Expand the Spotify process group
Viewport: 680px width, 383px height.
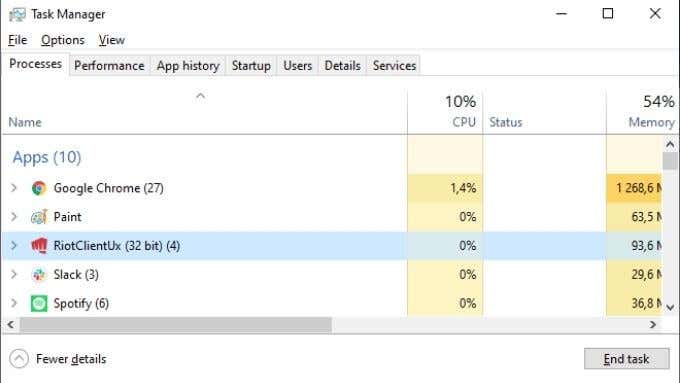click(x=14, y=303)
